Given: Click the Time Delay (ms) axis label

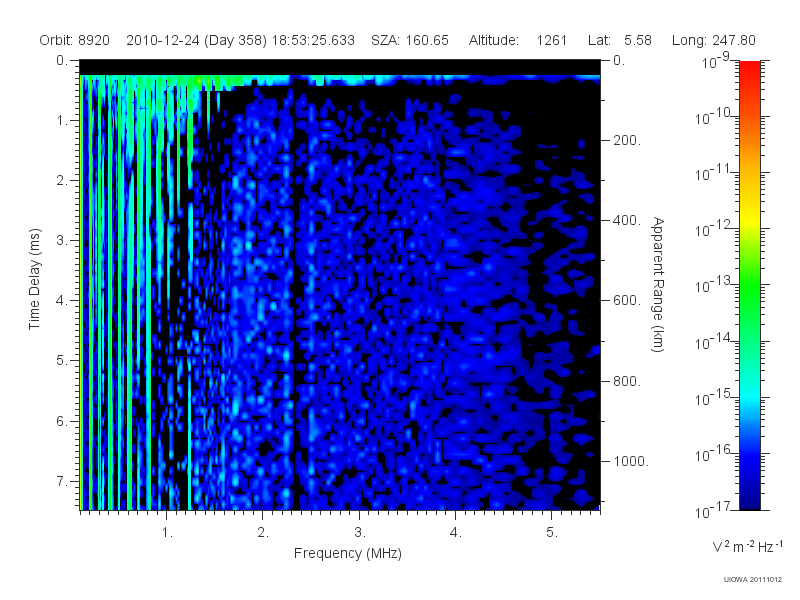Looking at the screenshot, I should click(34, 279).
